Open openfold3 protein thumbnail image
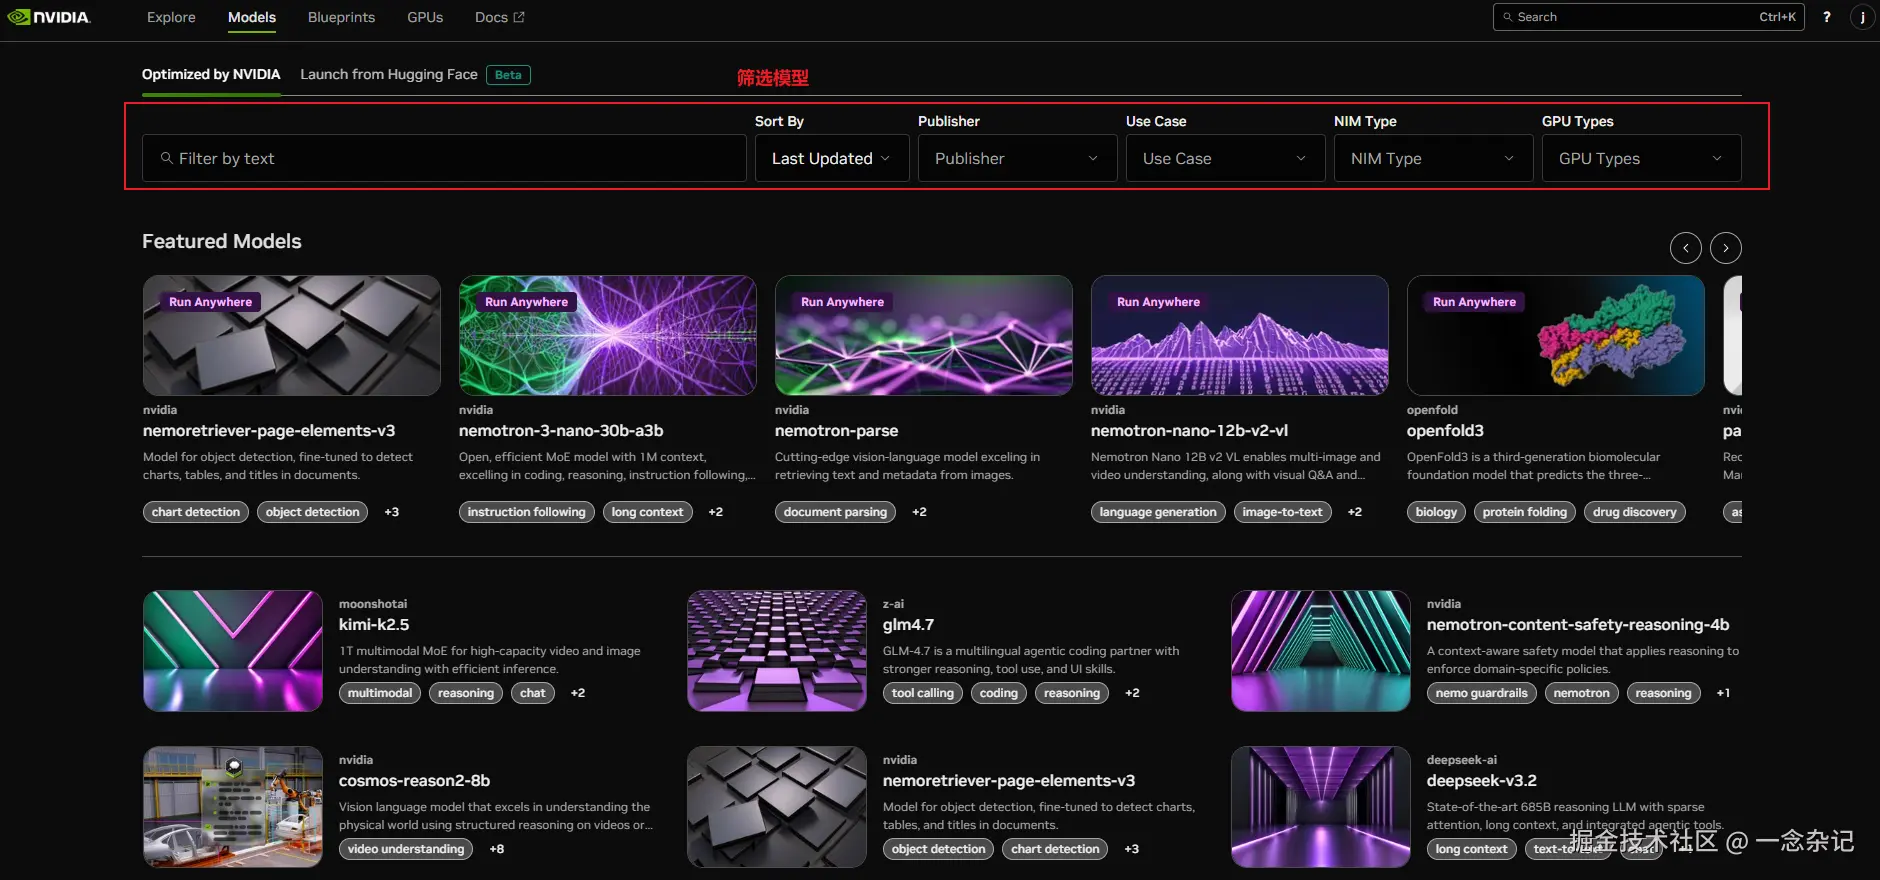This screenshot has height=880, width=1880. pos(1556,336)
